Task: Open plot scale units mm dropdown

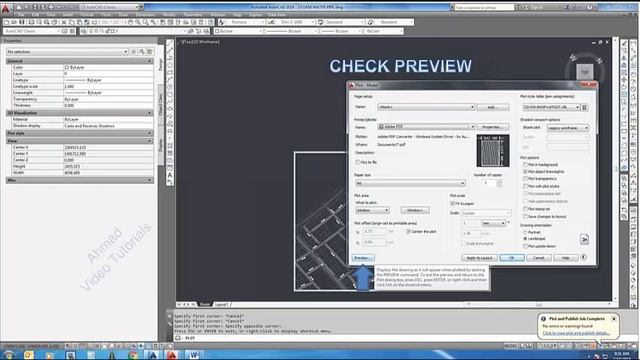Action: tap(494, 223)
